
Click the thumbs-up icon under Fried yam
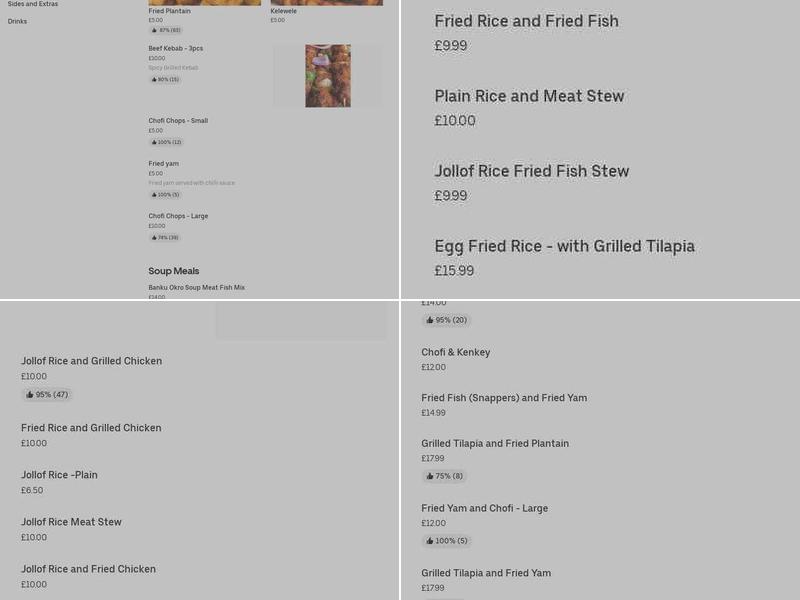point(153,194)
